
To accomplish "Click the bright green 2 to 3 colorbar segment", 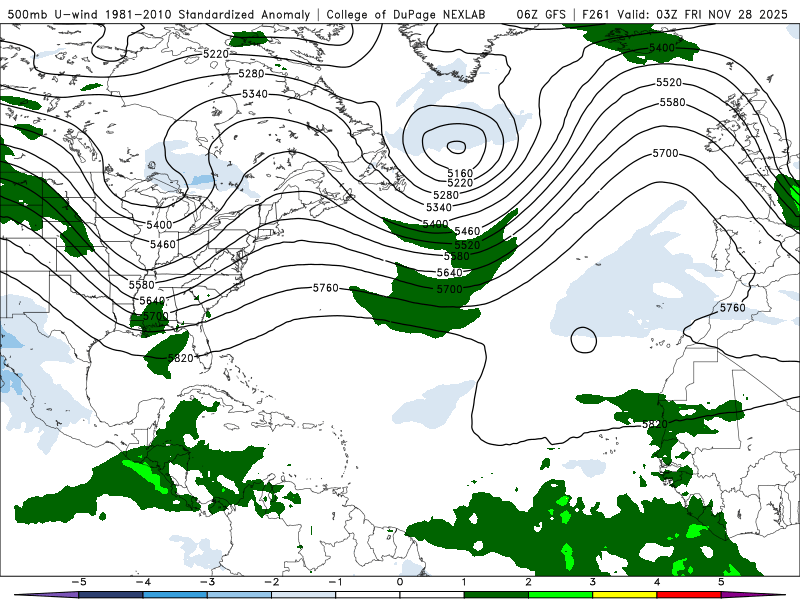I will 560,595.
